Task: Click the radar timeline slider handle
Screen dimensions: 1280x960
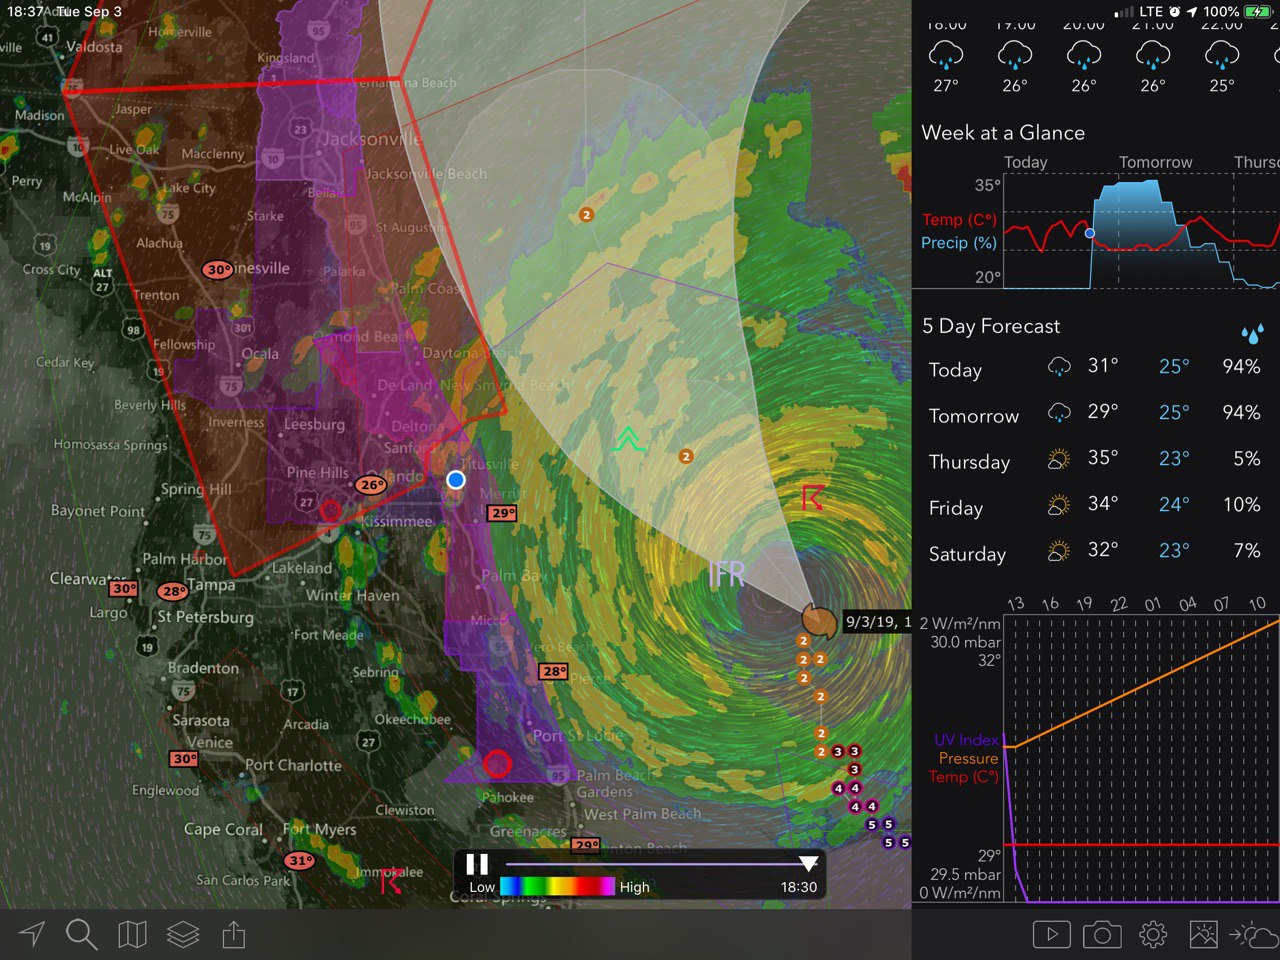Action: pos(808,863)
